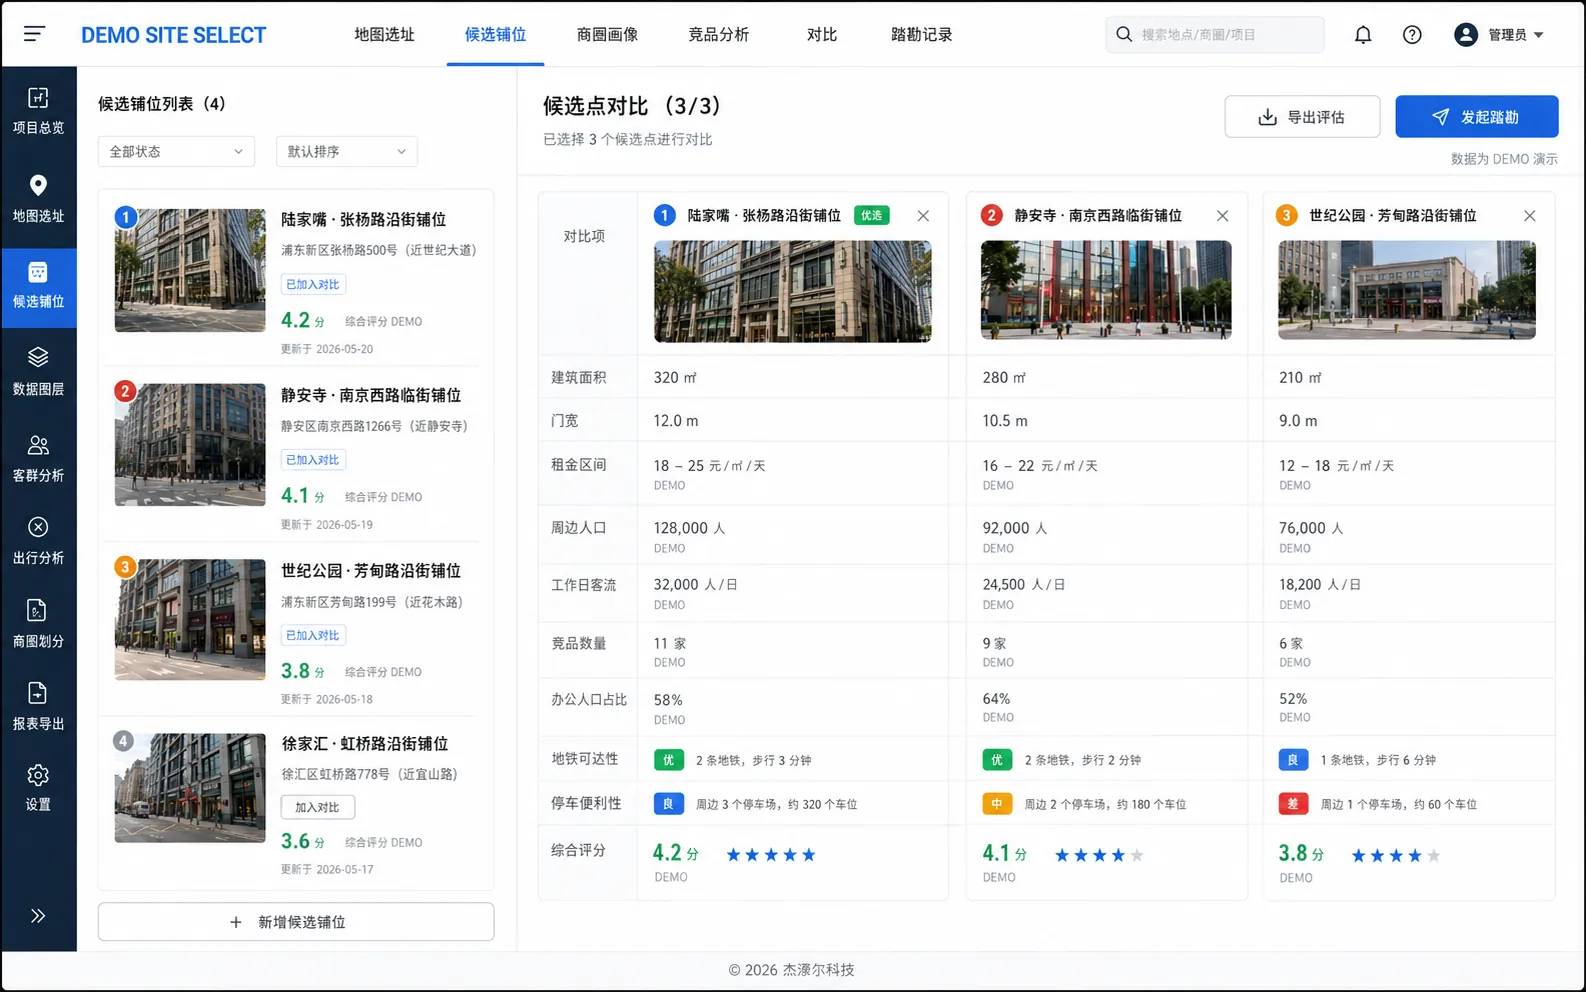The width and height of the screenshot is (1586, 992).
Task: Toggle 已加入对比 on 陆家嘴·张杨路沿街铺位 card
Action: point(313,284)
